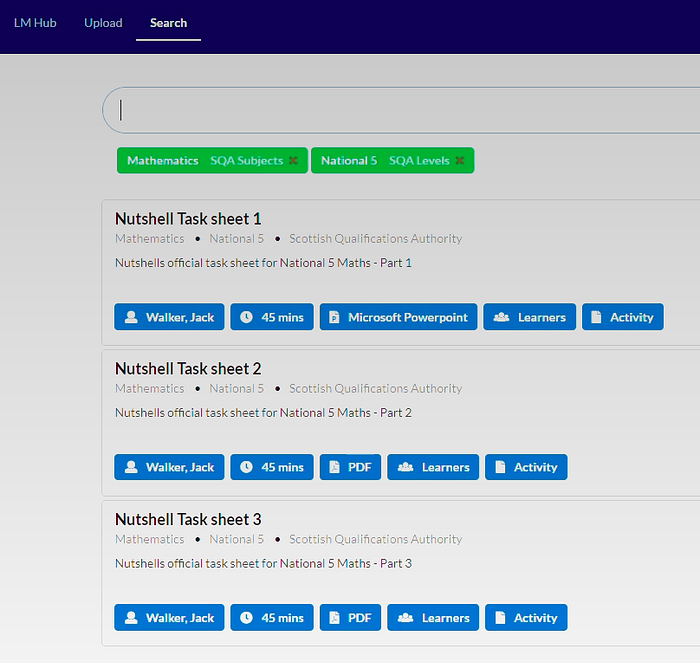Image resolution: width=700 pixels, height=663 pixels.
Task: Click the clock icon on Task sheet 3
Action: click(x=246, y=617)
